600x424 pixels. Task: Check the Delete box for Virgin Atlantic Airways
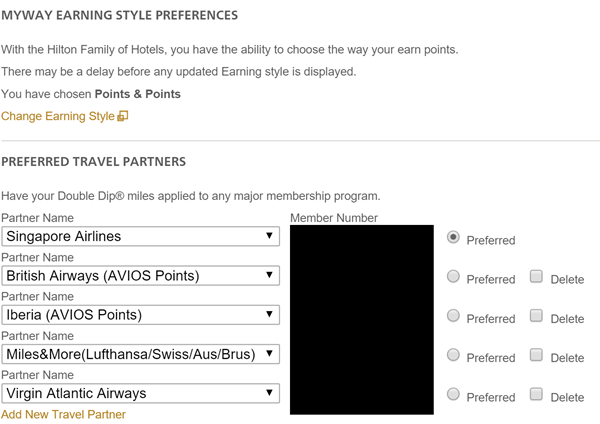point(536,394)
